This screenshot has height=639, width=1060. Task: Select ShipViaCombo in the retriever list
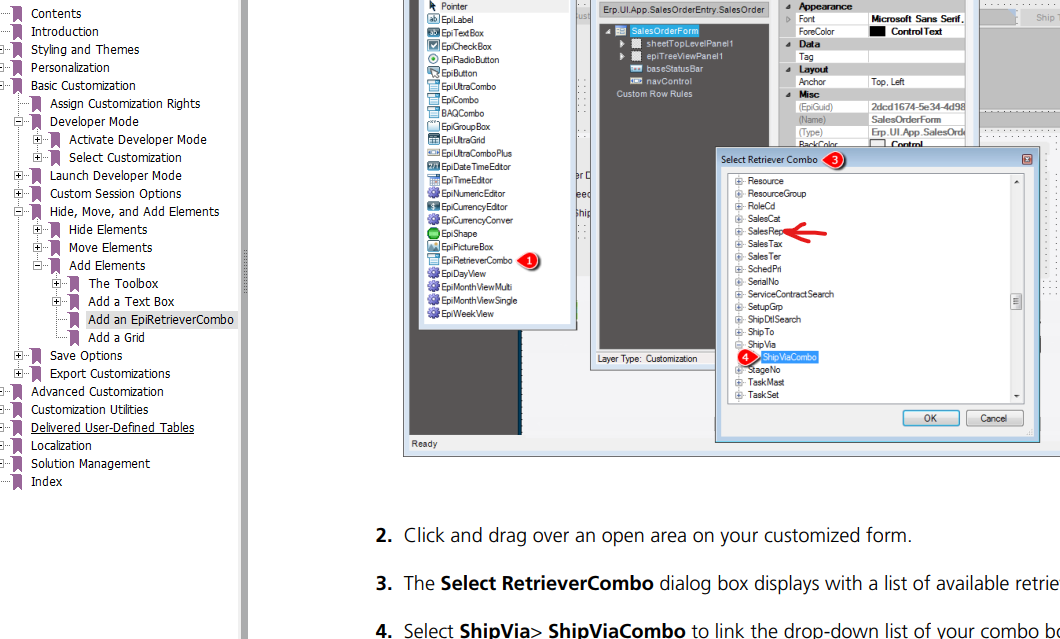(790, 357)
